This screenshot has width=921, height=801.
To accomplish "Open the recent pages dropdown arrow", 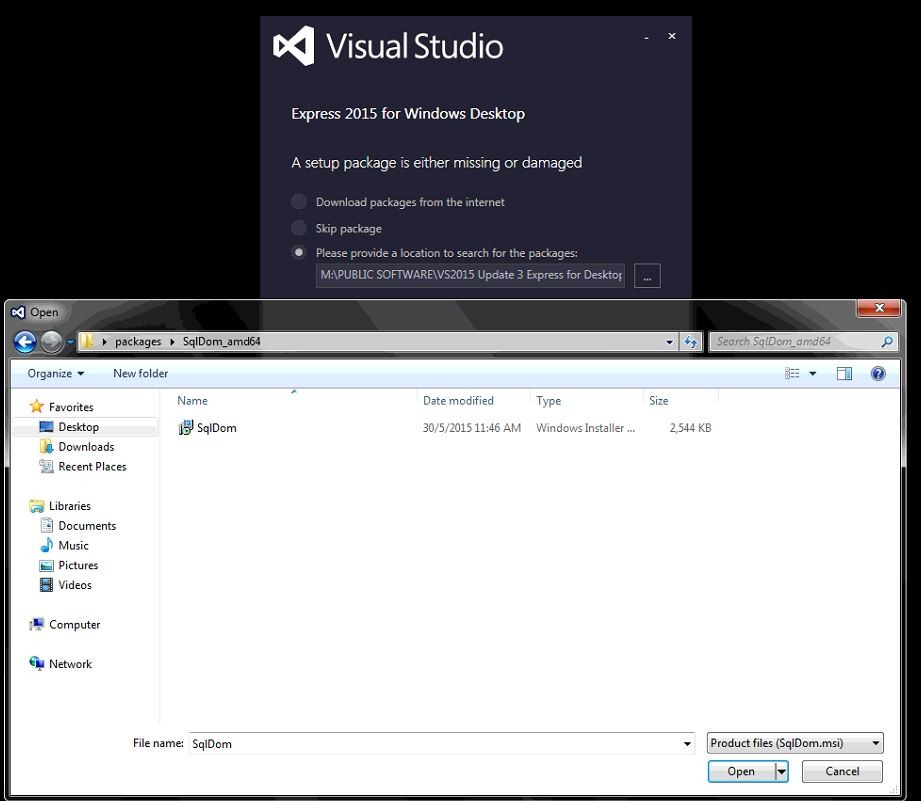I will pos(70,342).
